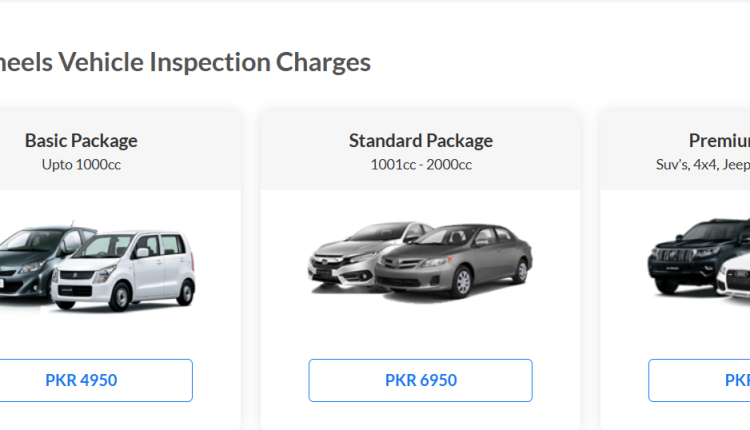Click the 1001cc - 2000cc engine range text
The image size is (750, 430).
click(421, 165)
